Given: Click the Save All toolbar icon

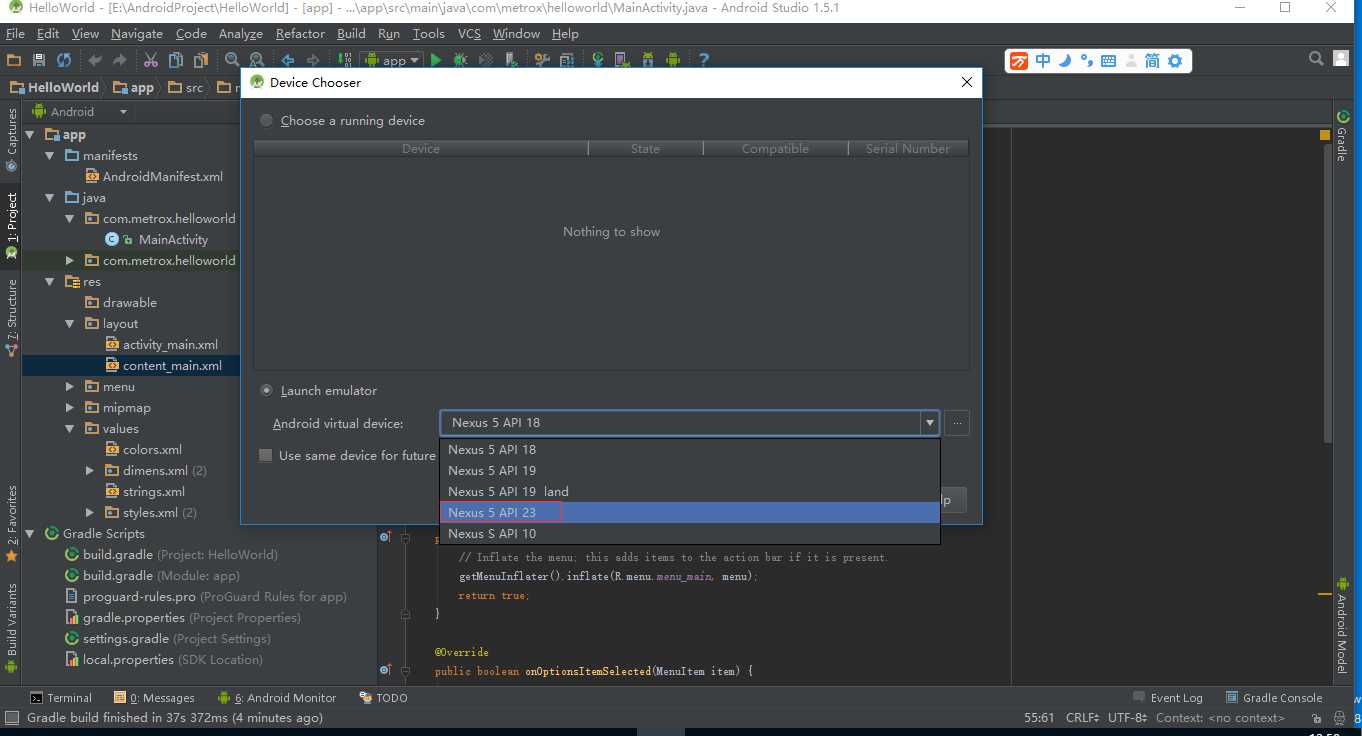Looking at the screenshot, I should point(39,60).
